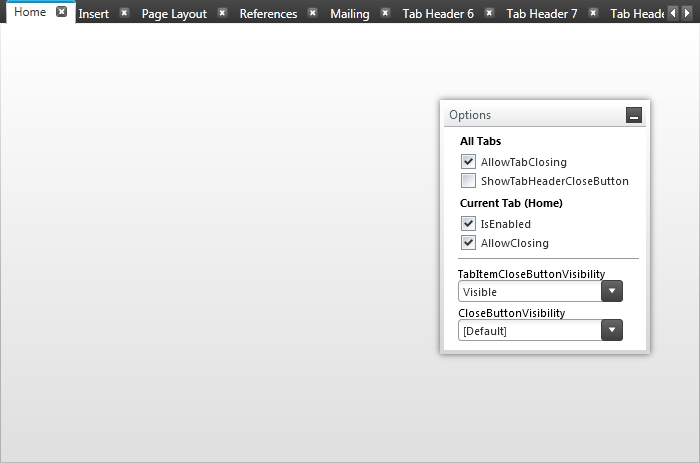The width and height of the screenshot is (700, 463).
Task: Close Tab Header 6
Action: pyautogui.click(x=489, y=13)
